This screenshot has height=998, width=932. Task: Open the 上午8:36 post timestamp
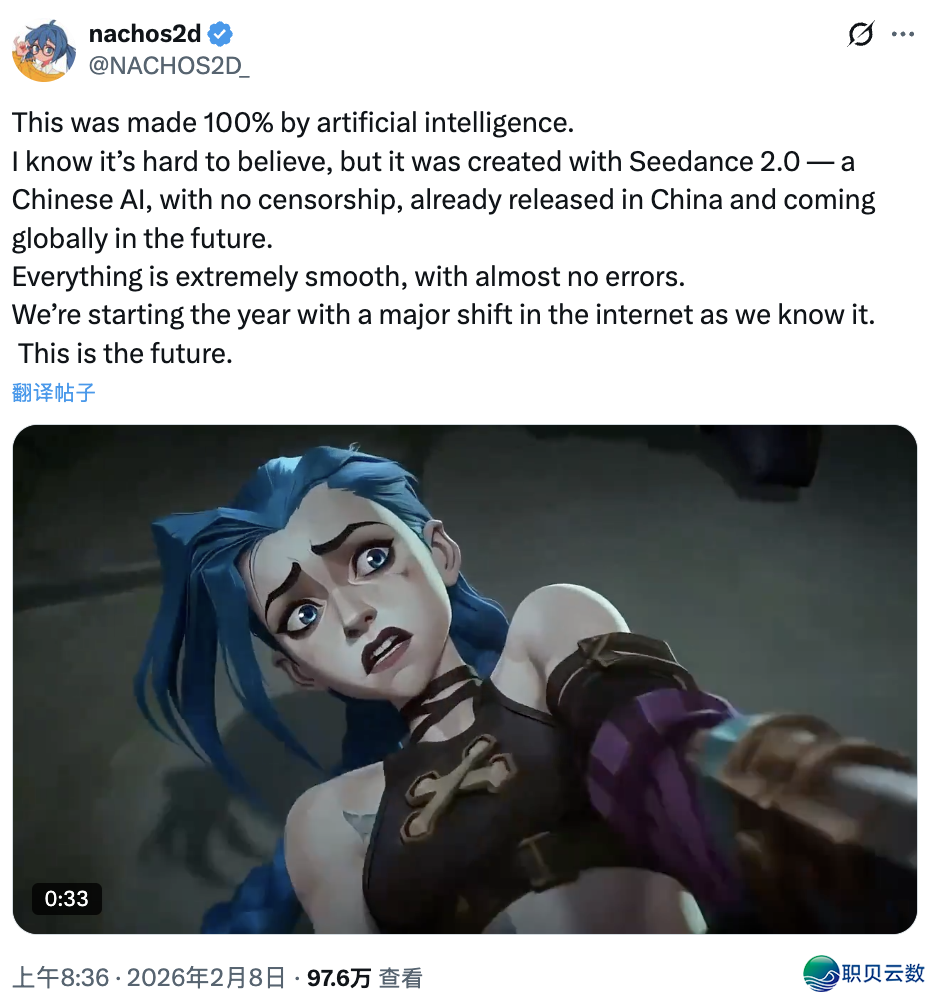tap(60, 978)
